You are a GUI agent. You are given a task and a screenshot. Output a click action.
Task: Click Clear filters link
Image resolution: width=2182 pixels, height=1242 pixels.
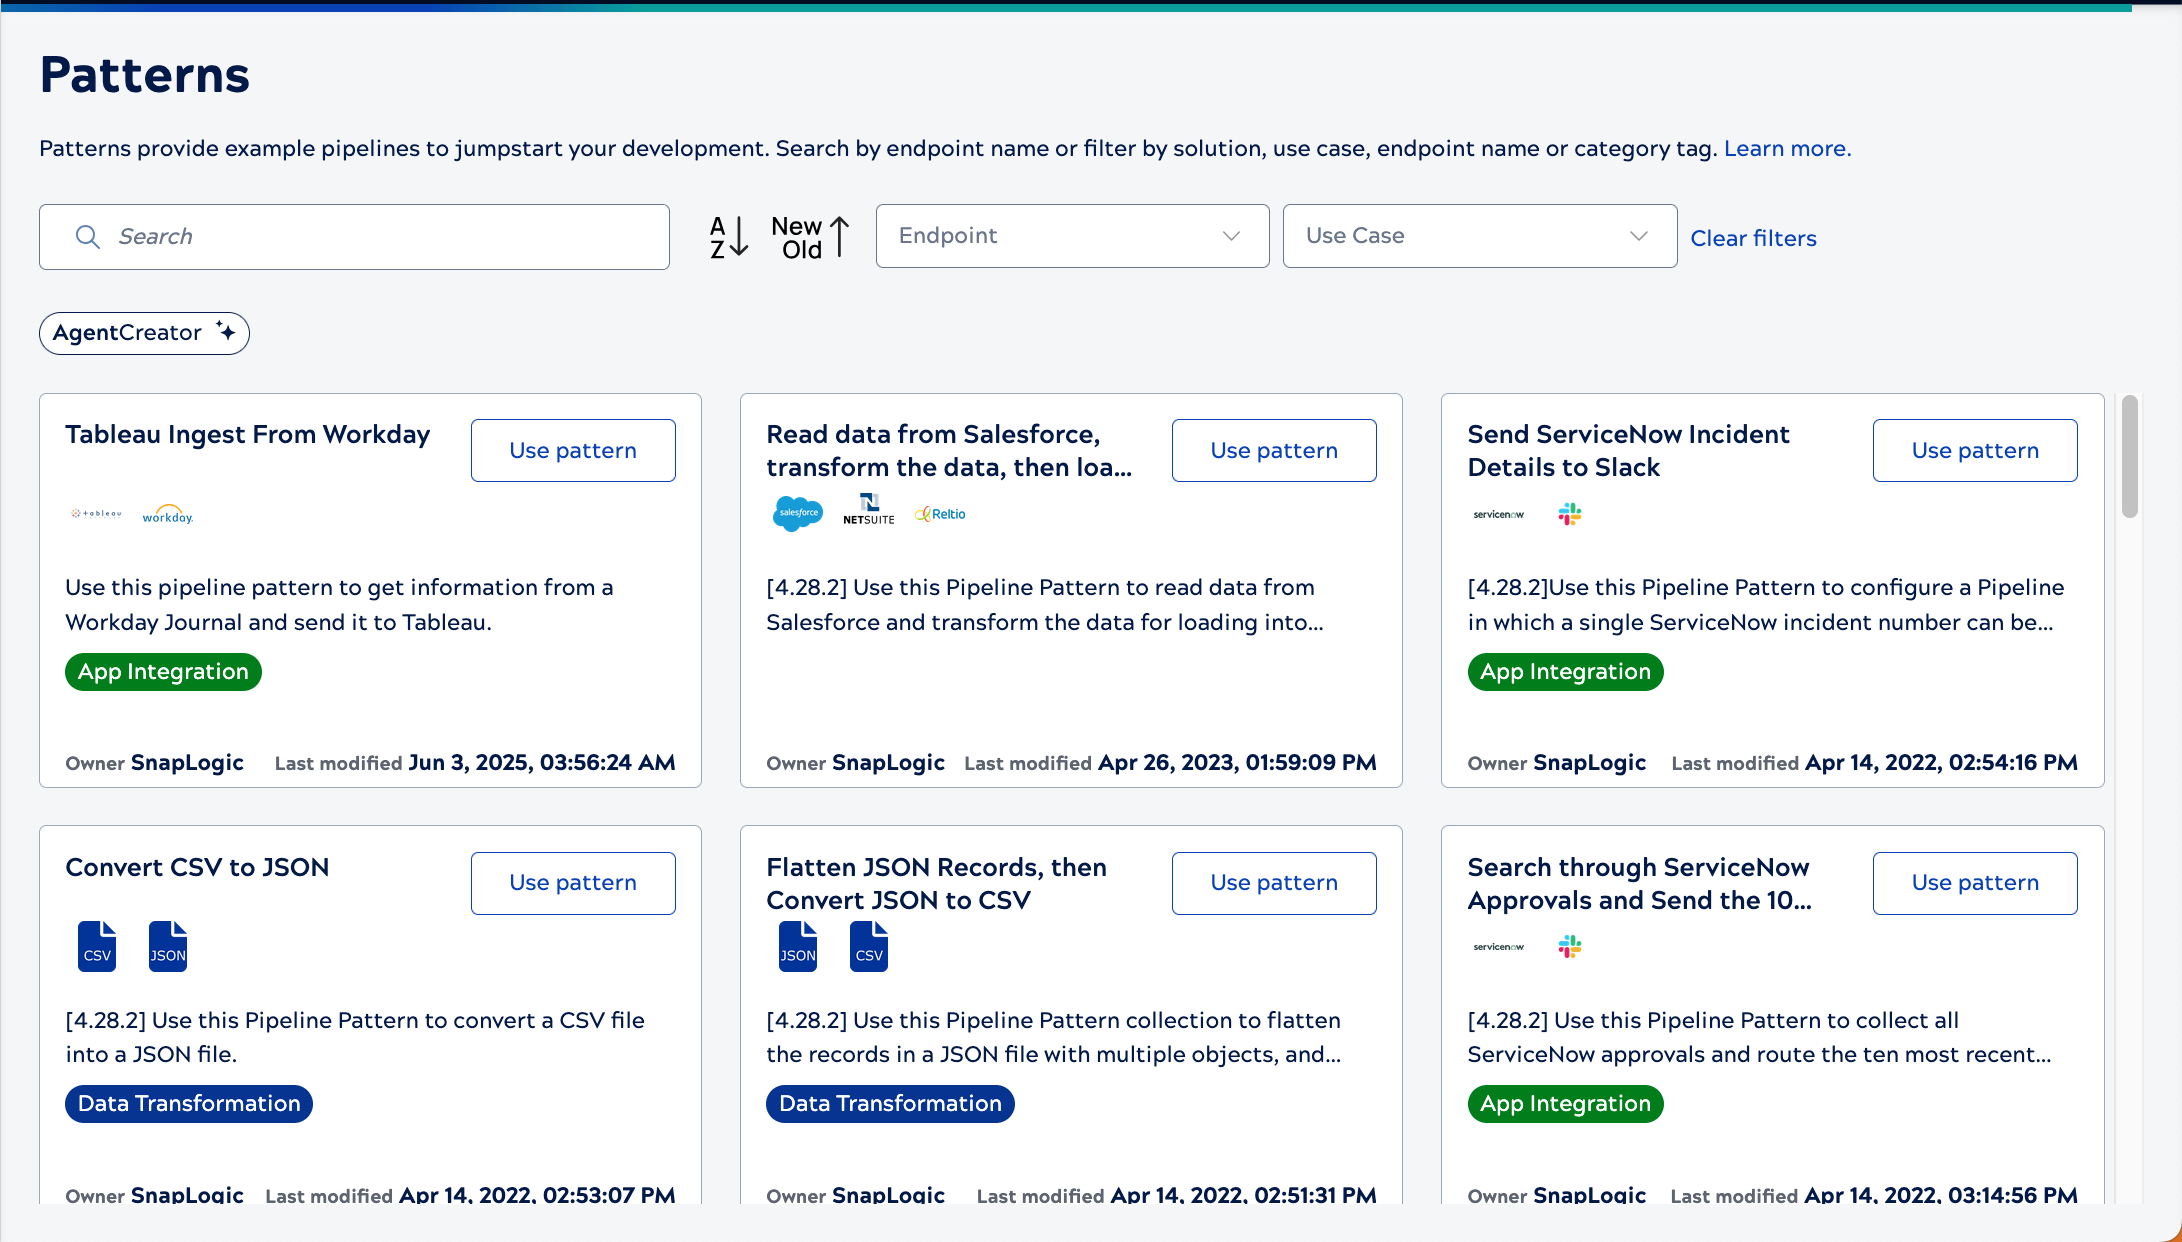1753,238
